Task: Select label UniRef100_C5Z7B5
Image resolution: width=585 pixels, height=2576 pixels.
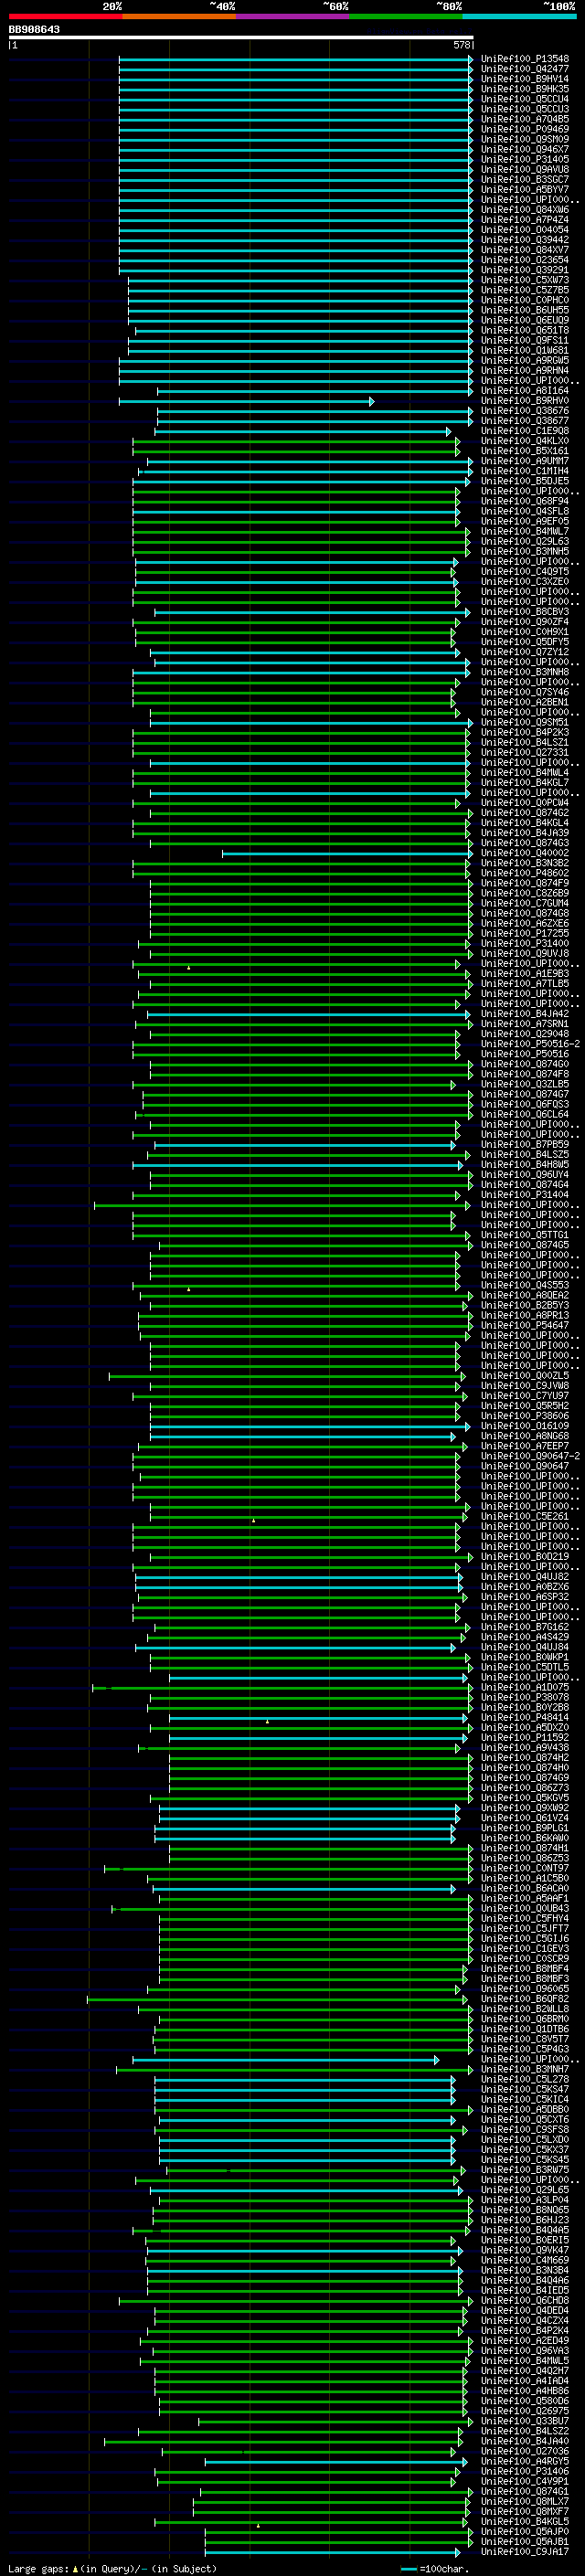Action: 525,290
